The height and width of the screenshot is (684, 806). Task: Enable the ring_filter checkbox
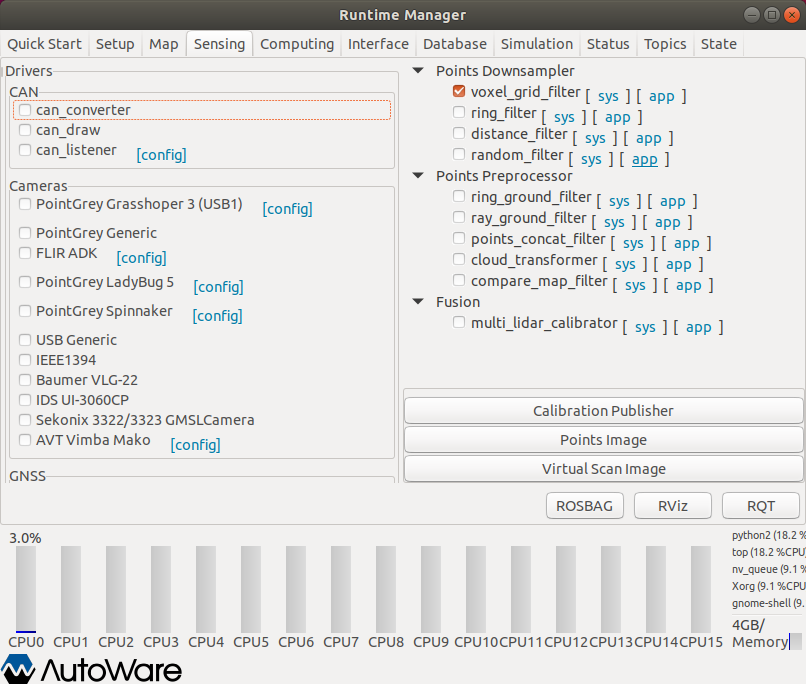point(459,112)
